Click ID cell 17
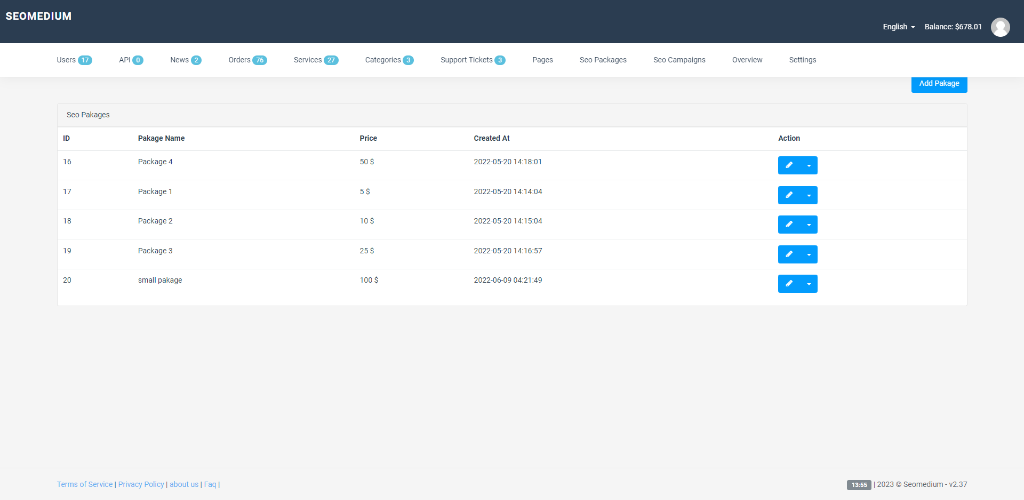This screenshot has height=500, width=1024. (67, 191)
